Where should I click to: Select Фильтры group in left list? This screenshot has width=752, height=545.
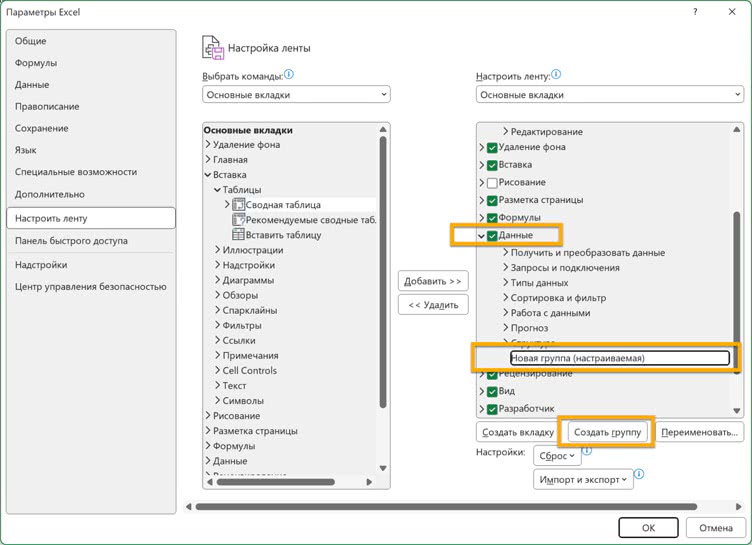click(x=242, y=325)
